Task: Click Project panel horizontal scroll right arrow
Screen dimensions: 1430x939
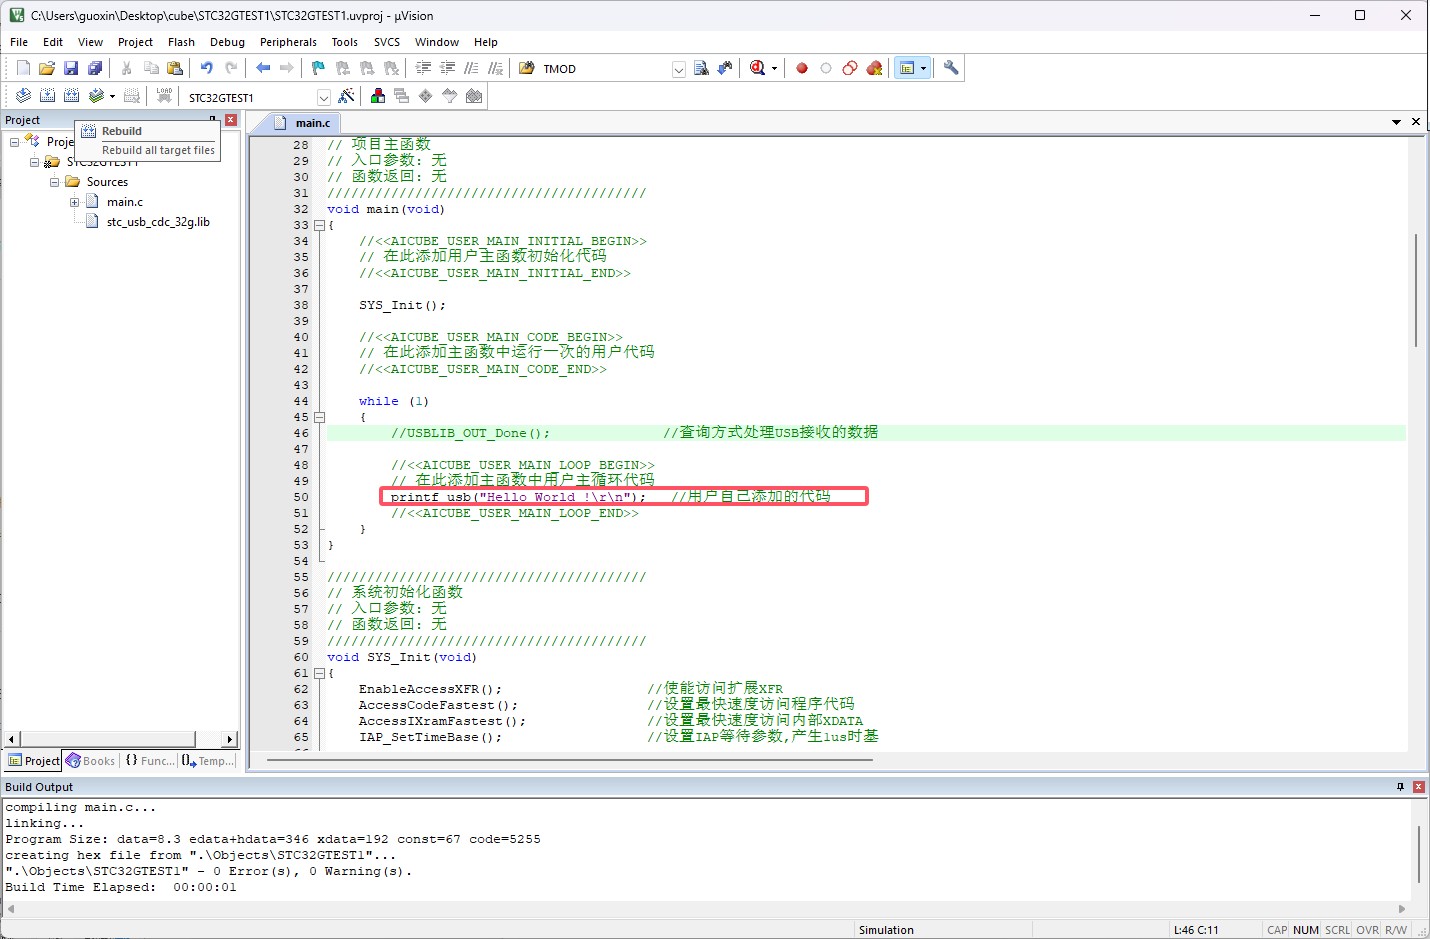Action: (230, 739)
